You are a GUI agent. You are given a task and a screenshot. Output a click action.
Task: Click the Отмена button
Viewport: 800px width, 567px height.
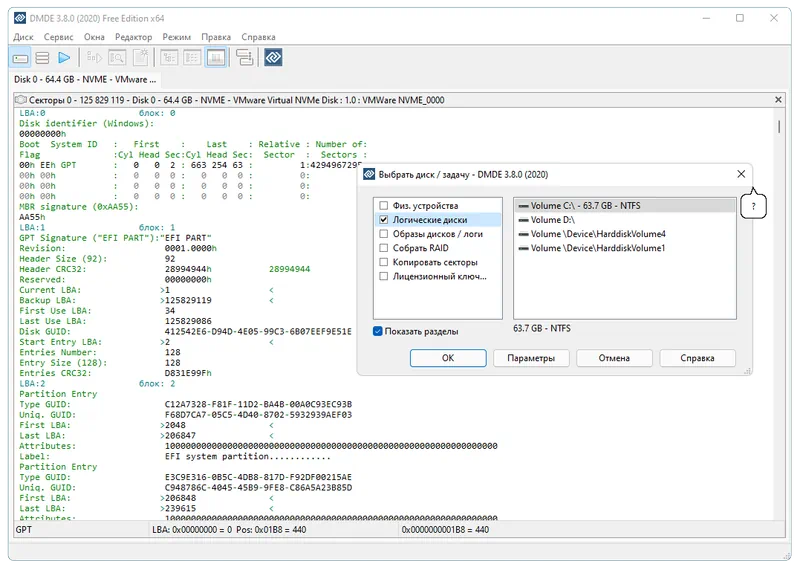613,358
